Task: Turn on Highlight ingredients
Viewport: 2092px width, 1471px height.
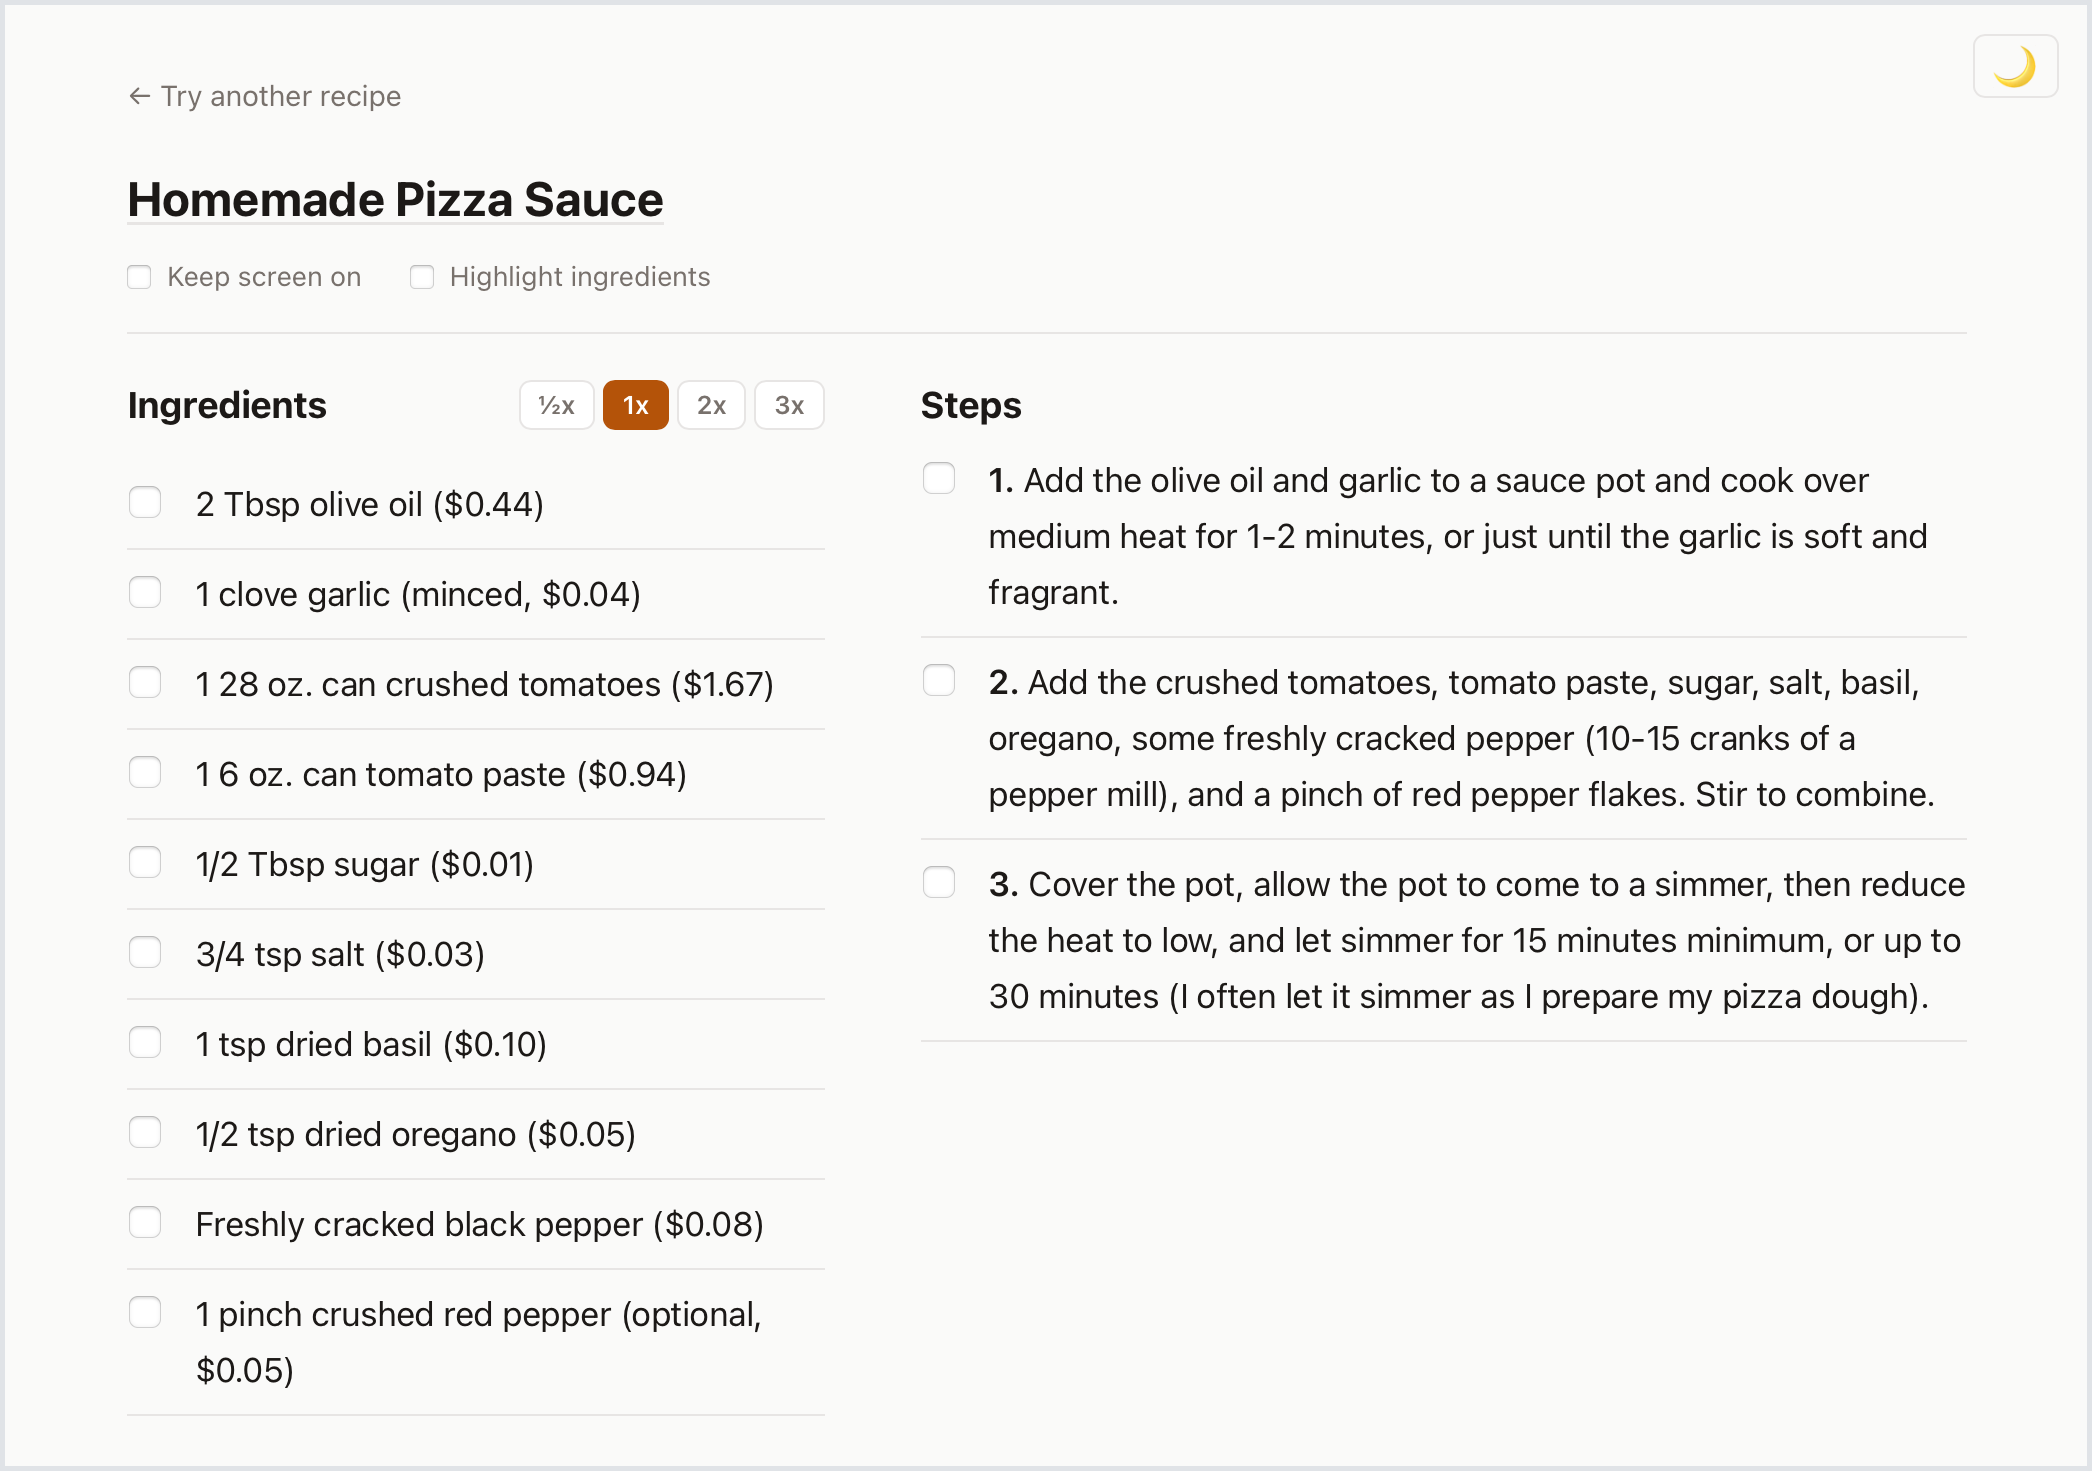Action: [422, 277]
